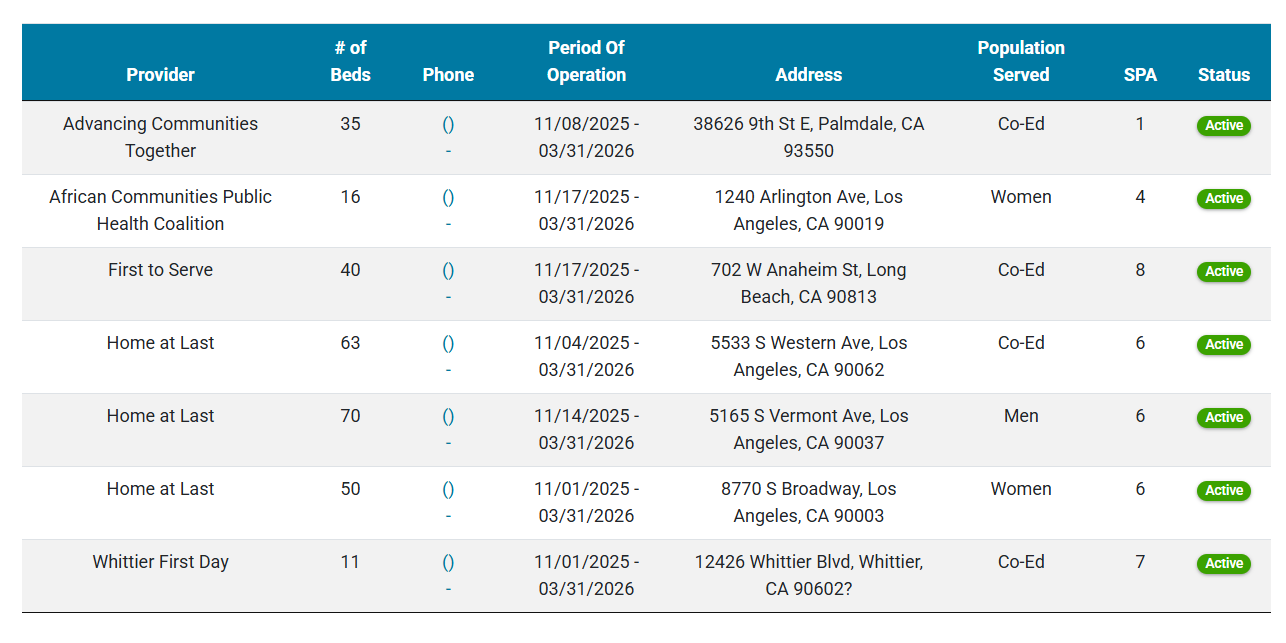
Task: Open phone link for the 63-bed Home at Last
Action: (x=448, y=344)
